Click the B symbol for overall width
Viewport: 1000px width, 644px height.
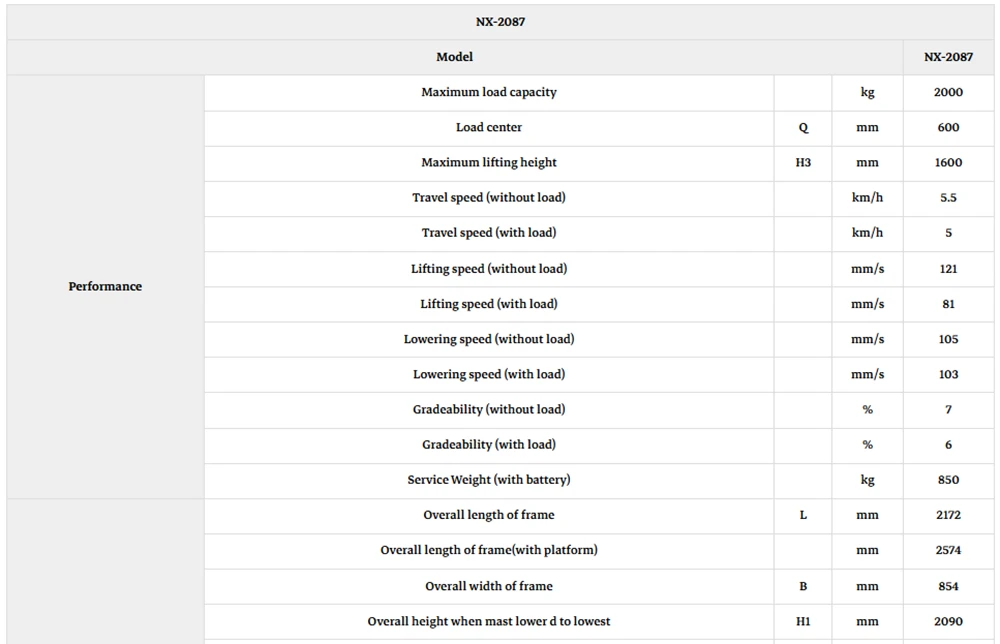pyautogui.click(x=803, y=586)
